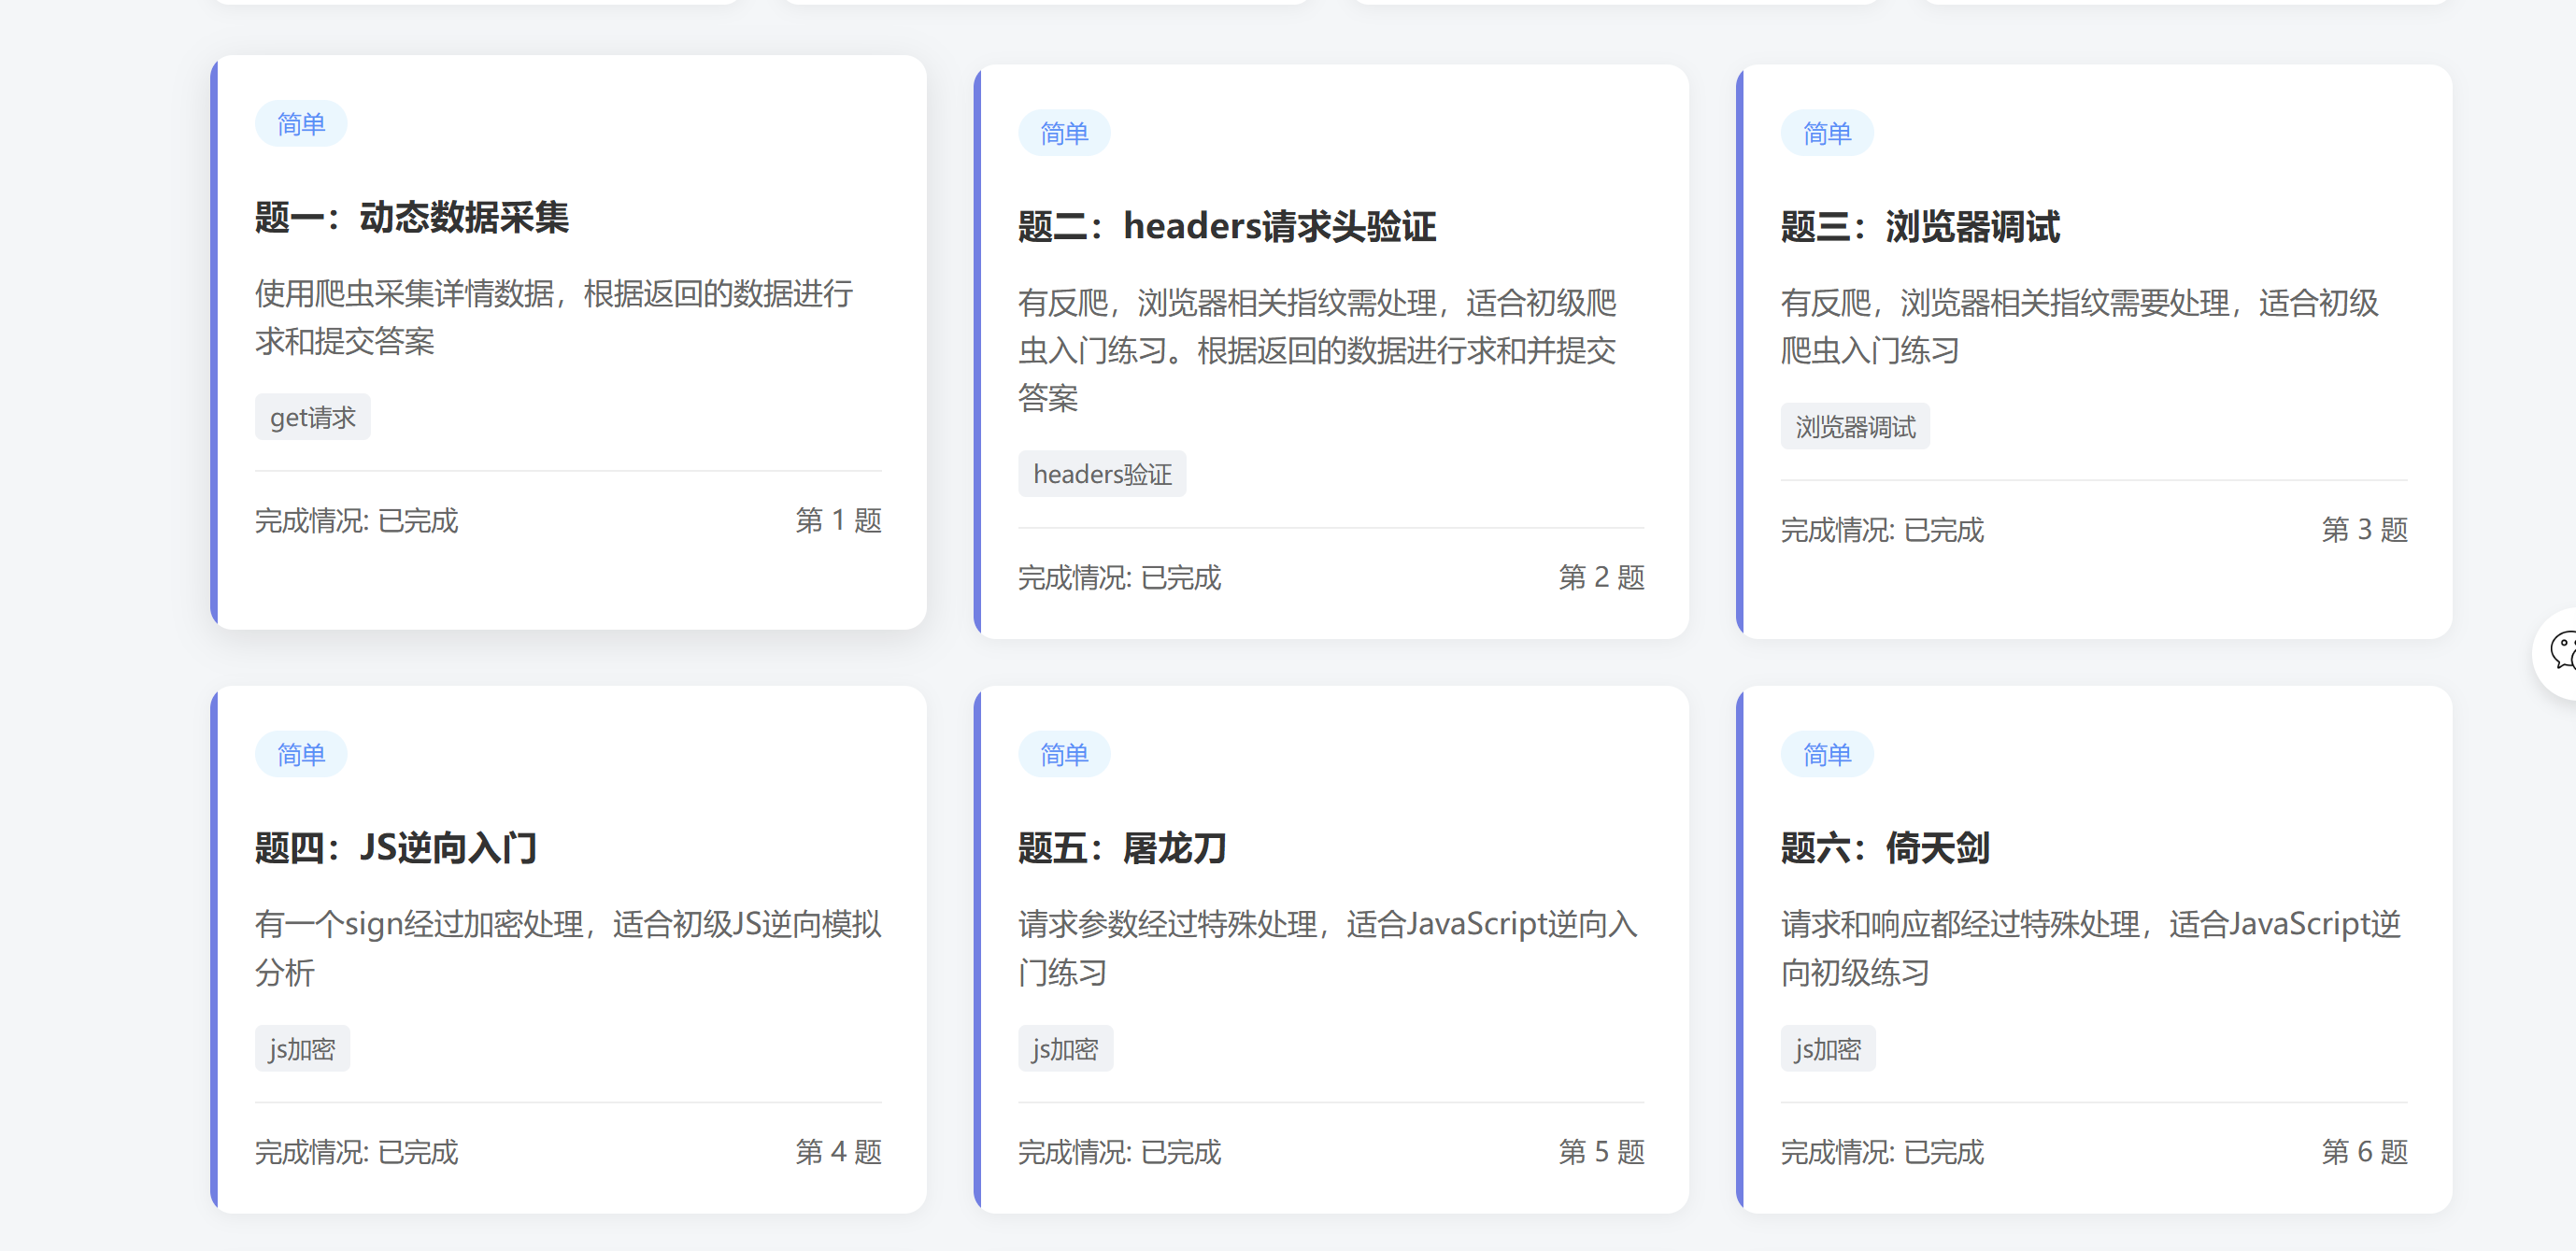This screenshot has width=2576, height=1251.
Task: Click 第 1 题 label
Action: tap(837, 520)
